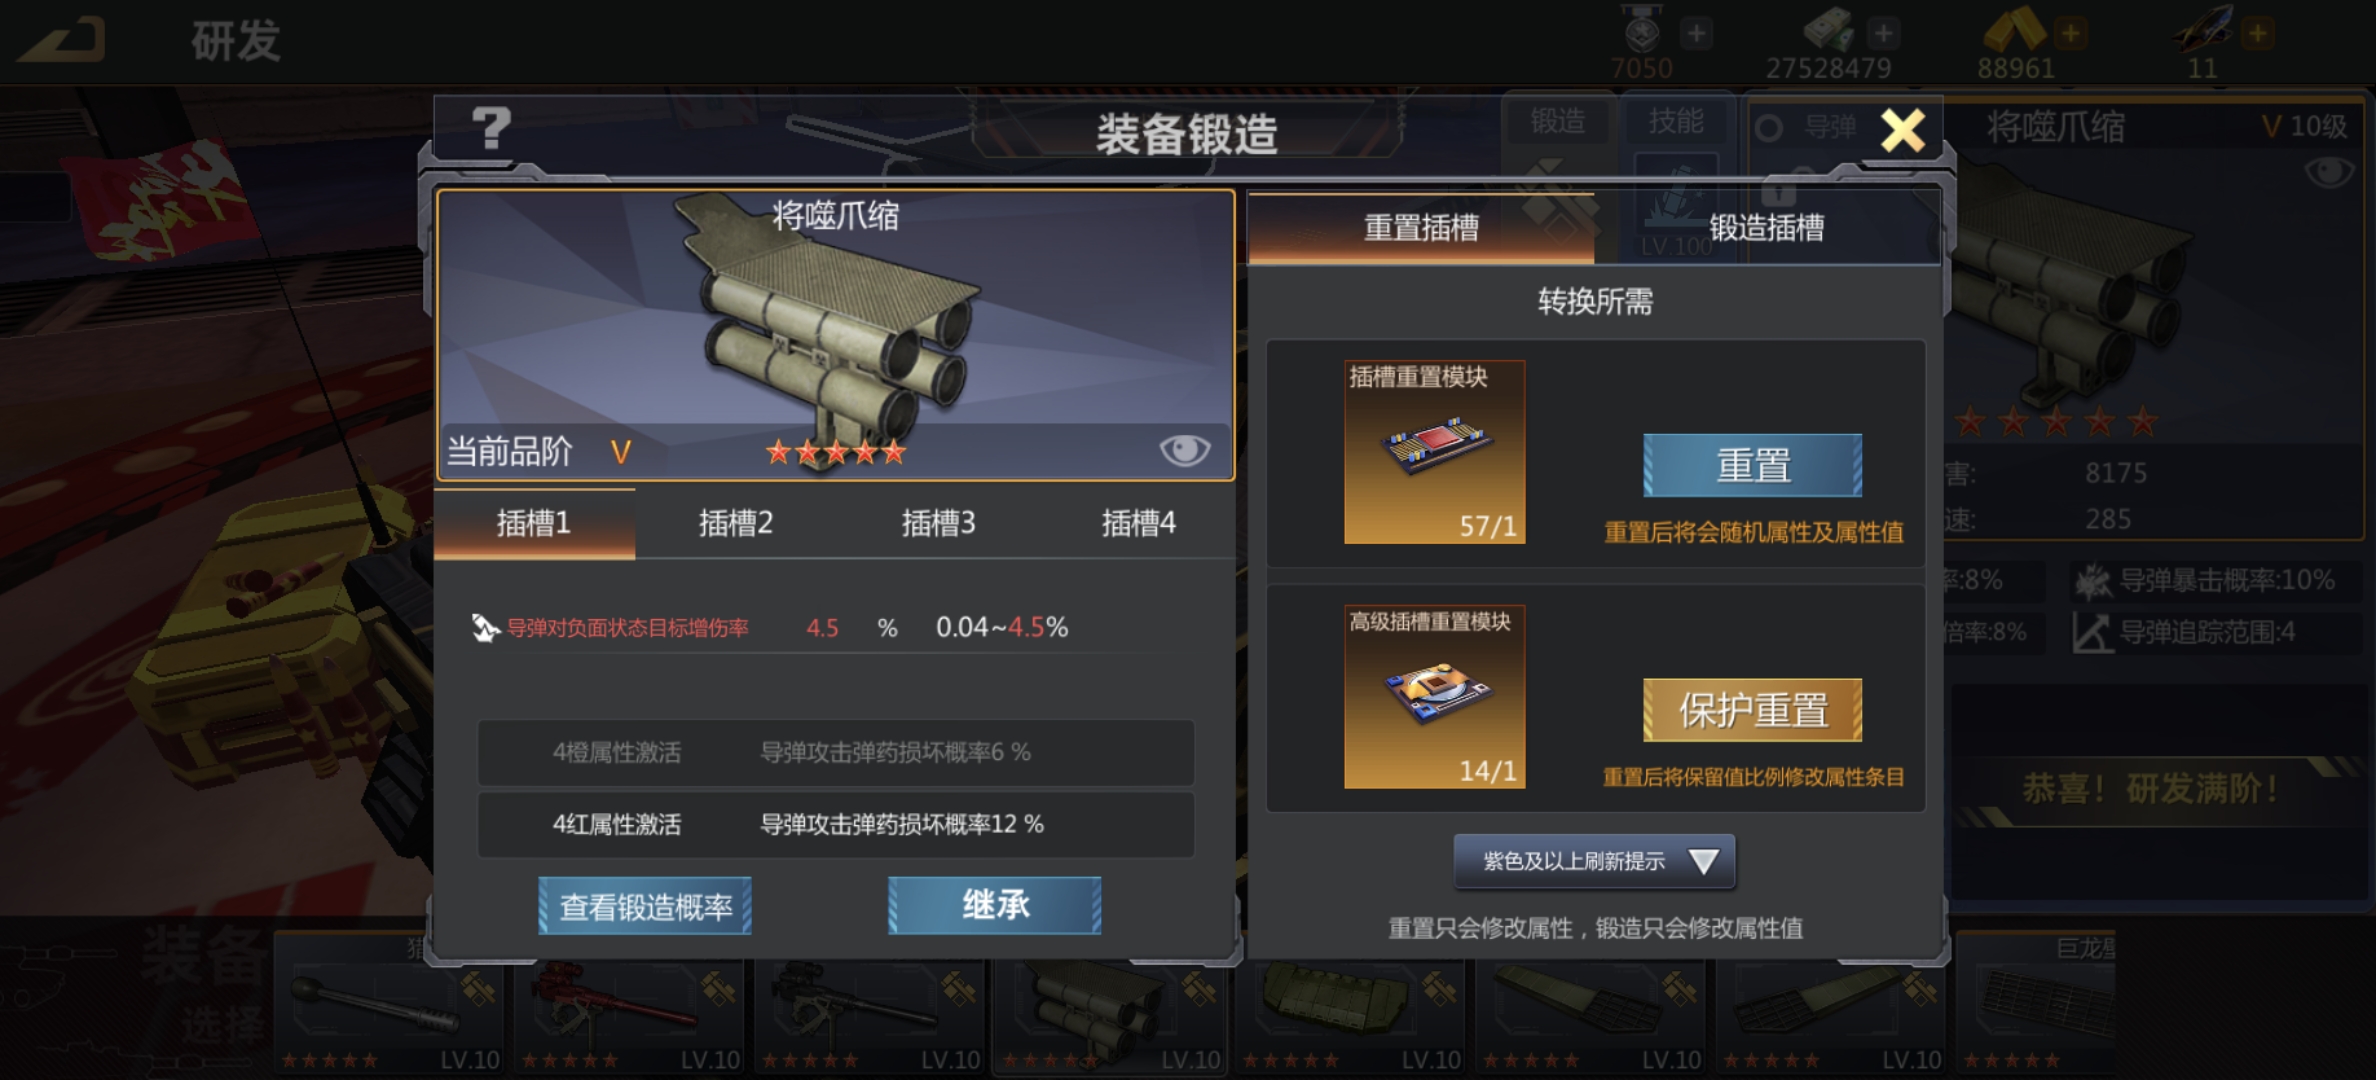
Task: Toggle the eye icon beside V 10级
Action: pyautogui.click(x=2328, y=172)
